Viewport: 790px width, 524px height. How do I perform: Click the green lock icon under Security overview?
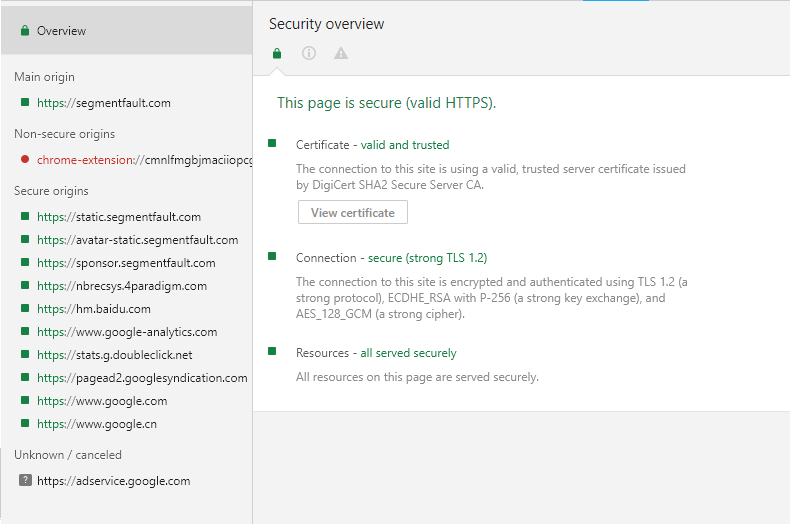tap(277, 53)
